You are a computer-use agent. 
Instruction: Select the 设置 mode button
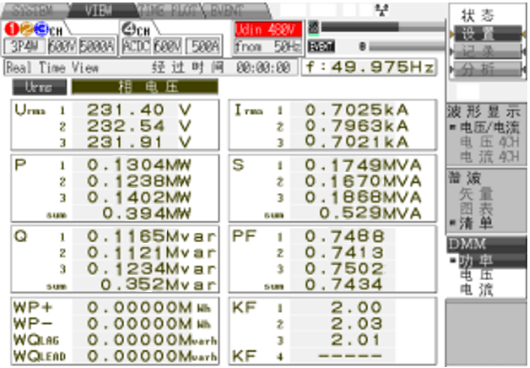(487, 33)
